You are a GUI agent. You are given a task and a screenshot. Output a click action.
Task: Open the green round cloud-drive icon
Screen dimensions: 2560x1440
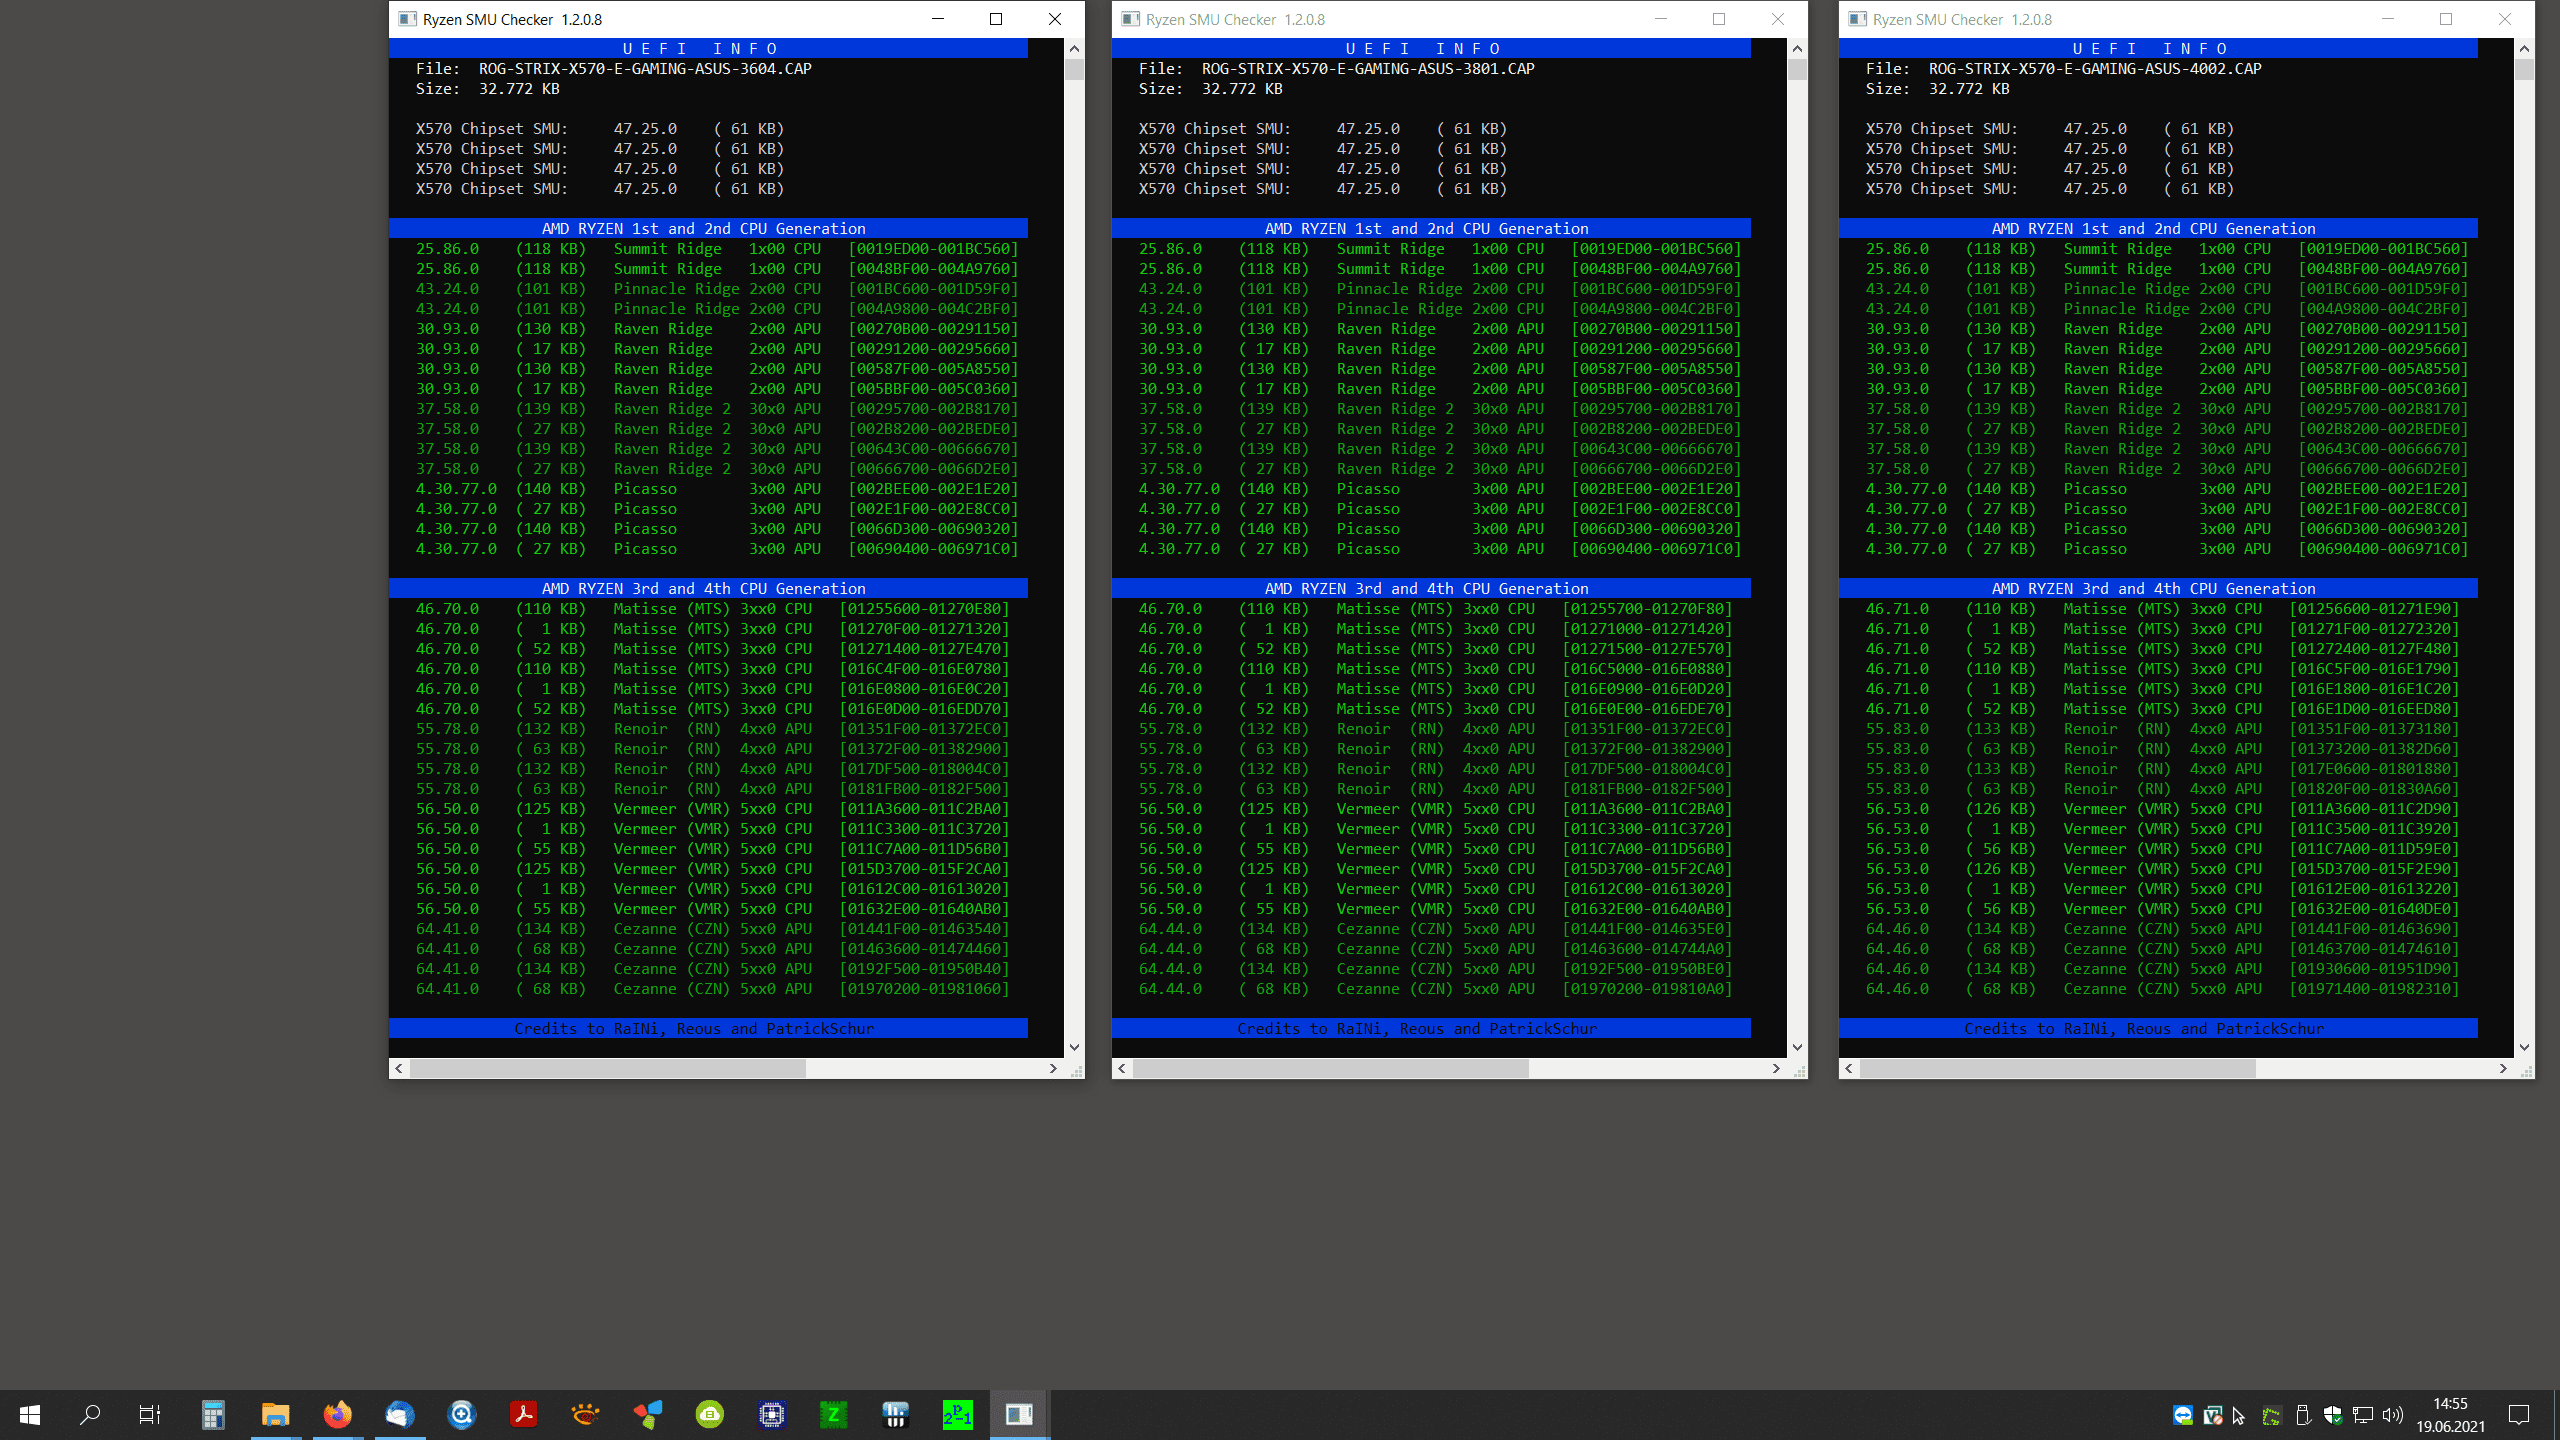click(709, 1414)
